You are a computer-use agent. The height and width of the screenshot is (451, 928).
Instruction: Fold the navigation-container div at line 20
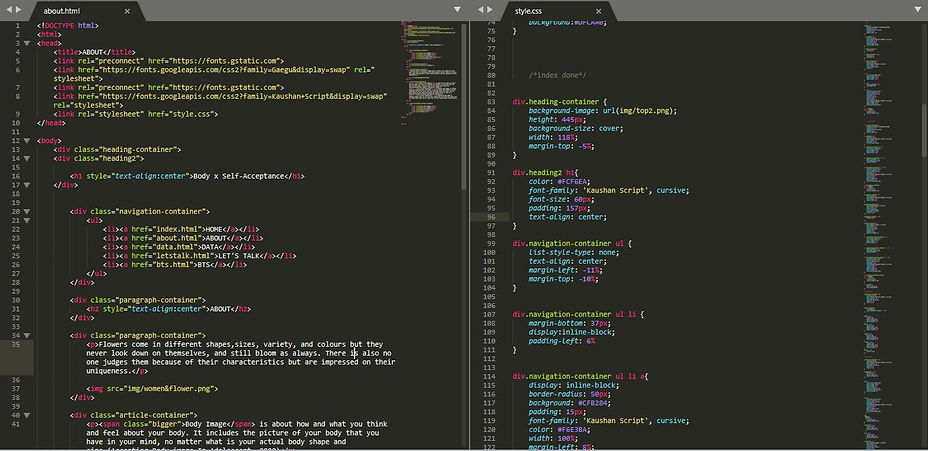click(26, 211)
